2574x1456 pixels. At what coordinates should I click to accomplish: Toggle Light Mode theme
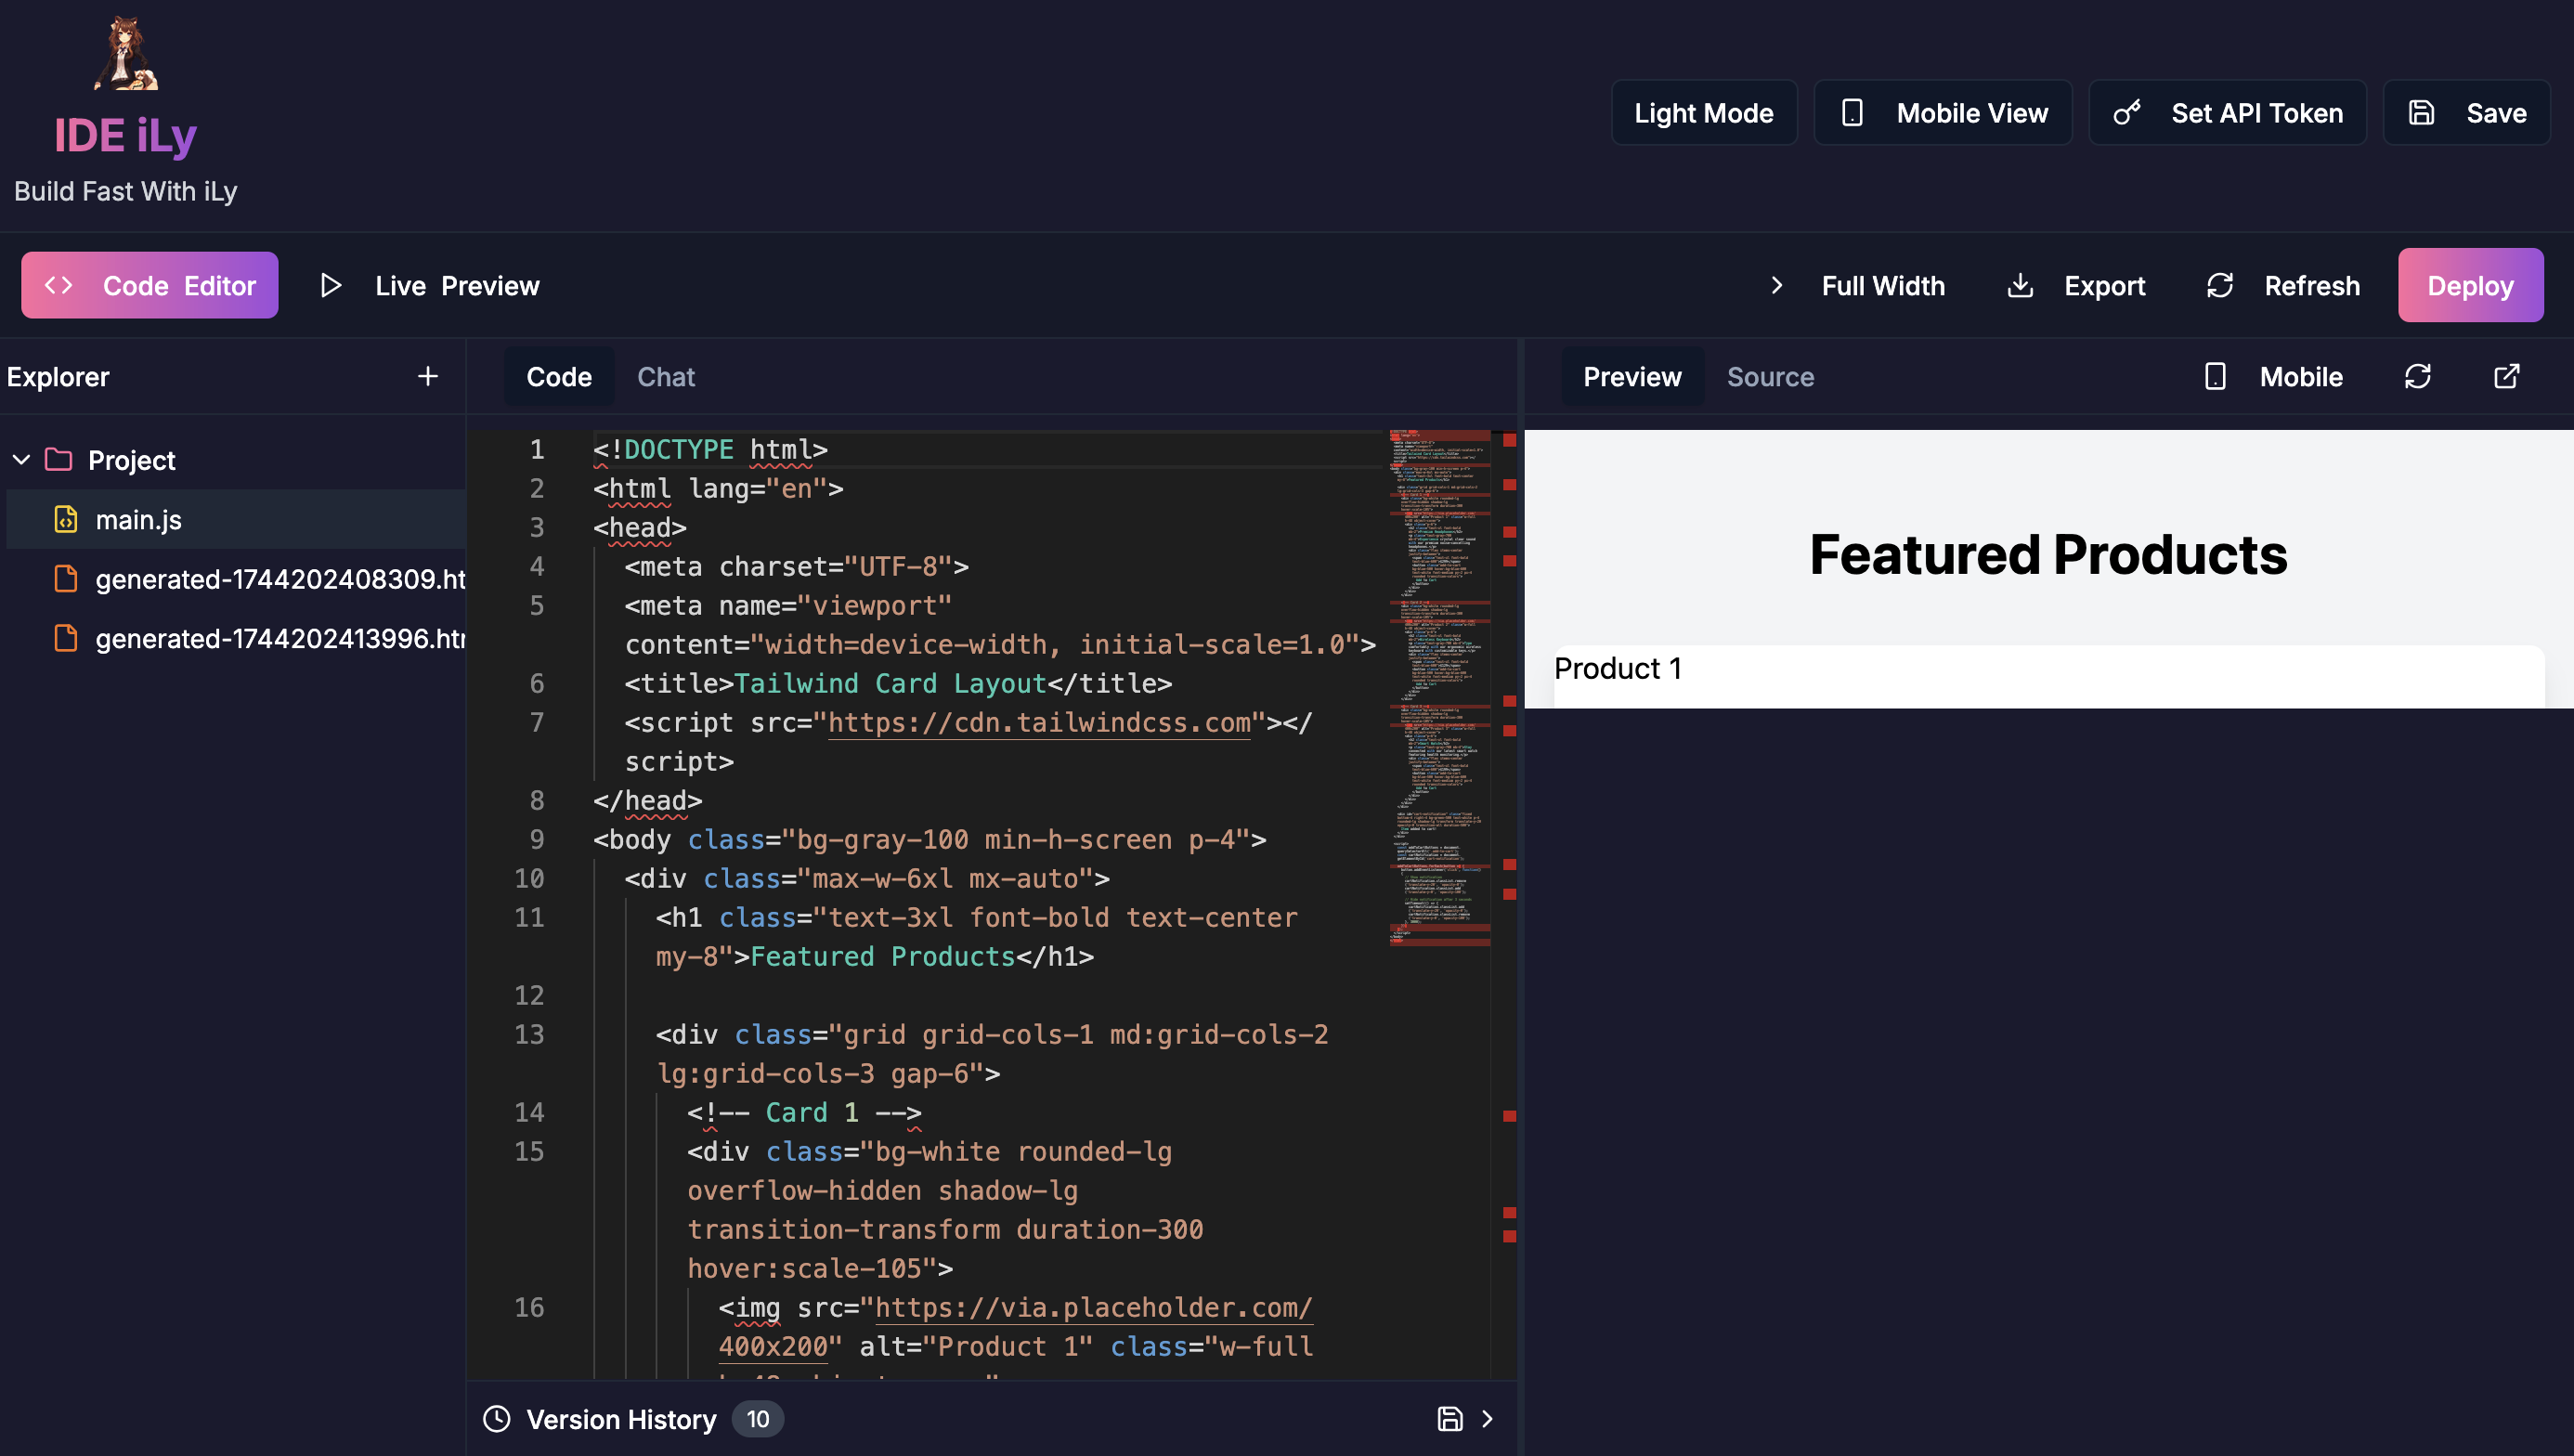pyautogui.click(x=1703, y=113)
